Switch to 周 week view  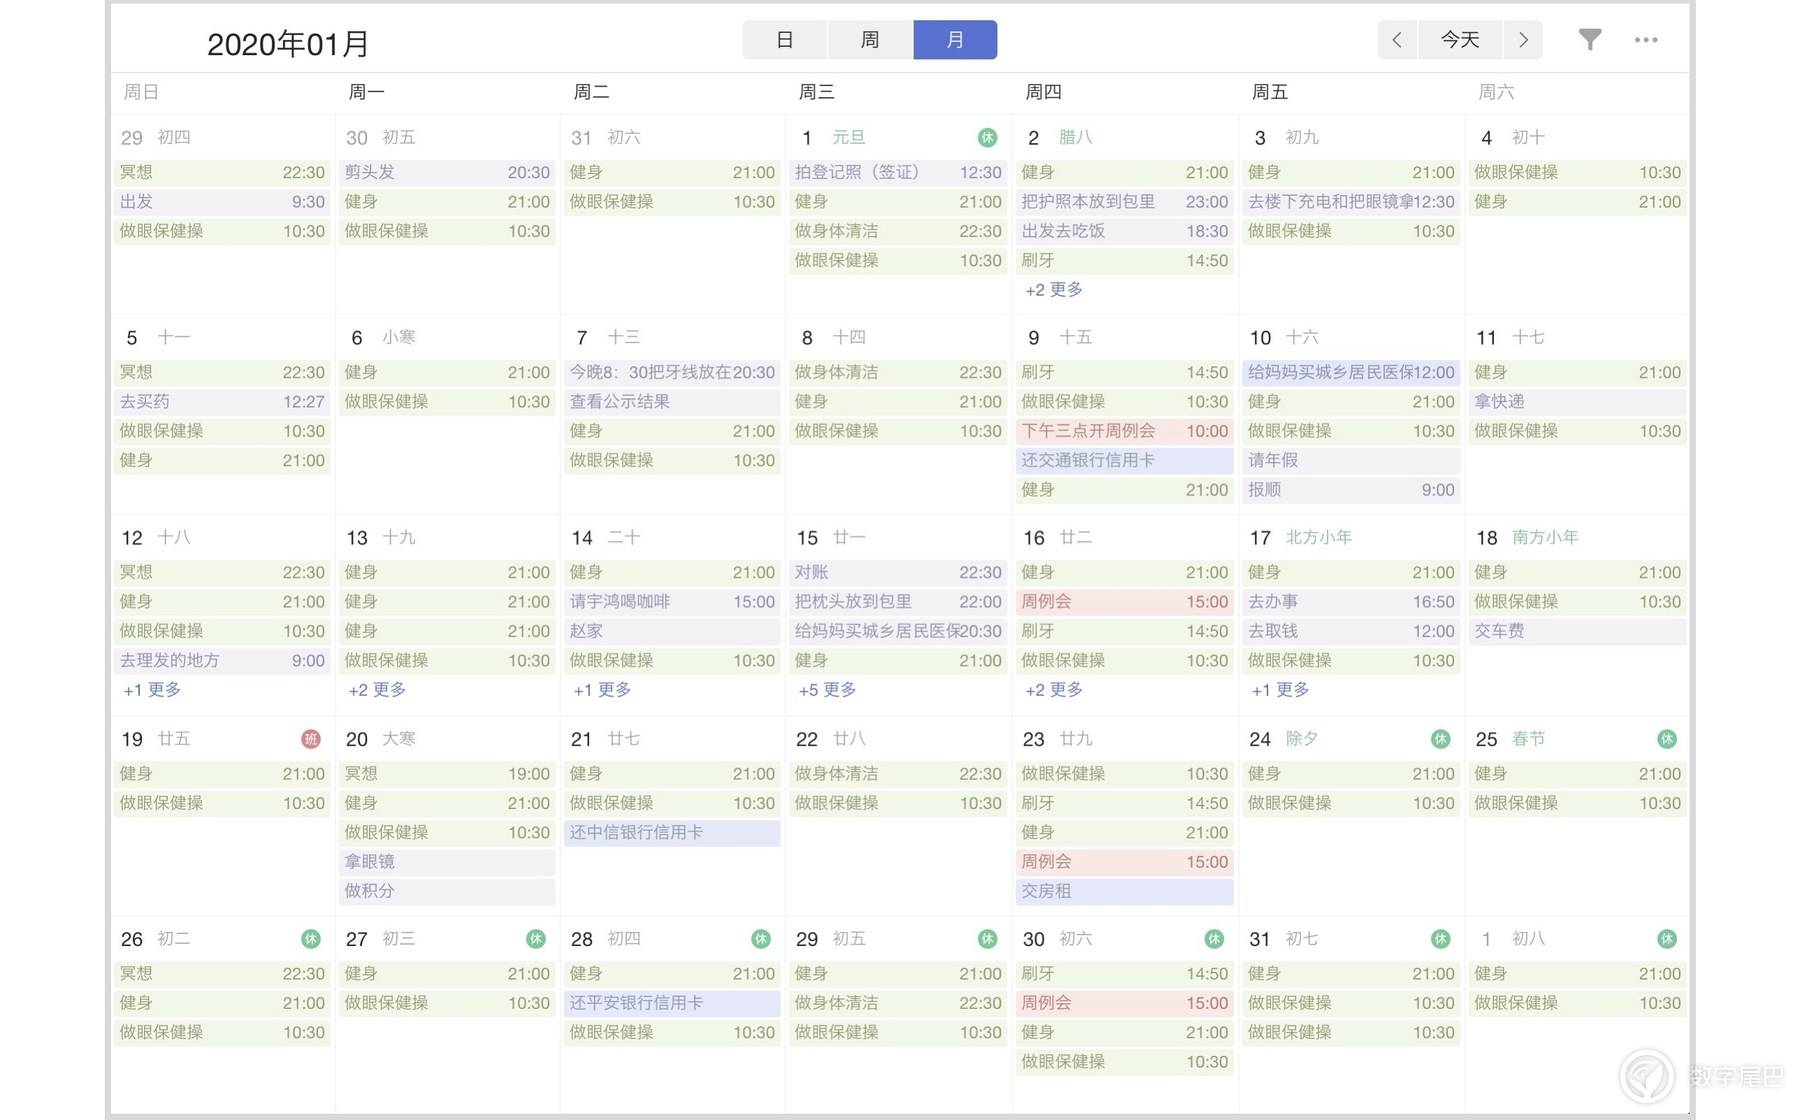coord(870,40)
